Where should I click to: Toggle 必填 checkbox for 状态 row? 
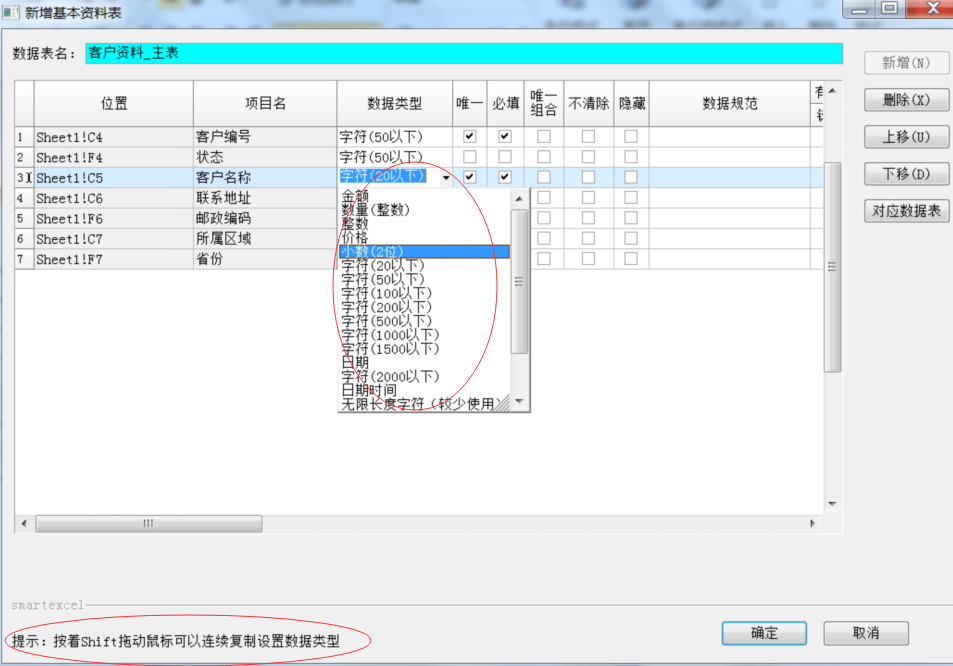pos(504,157)
